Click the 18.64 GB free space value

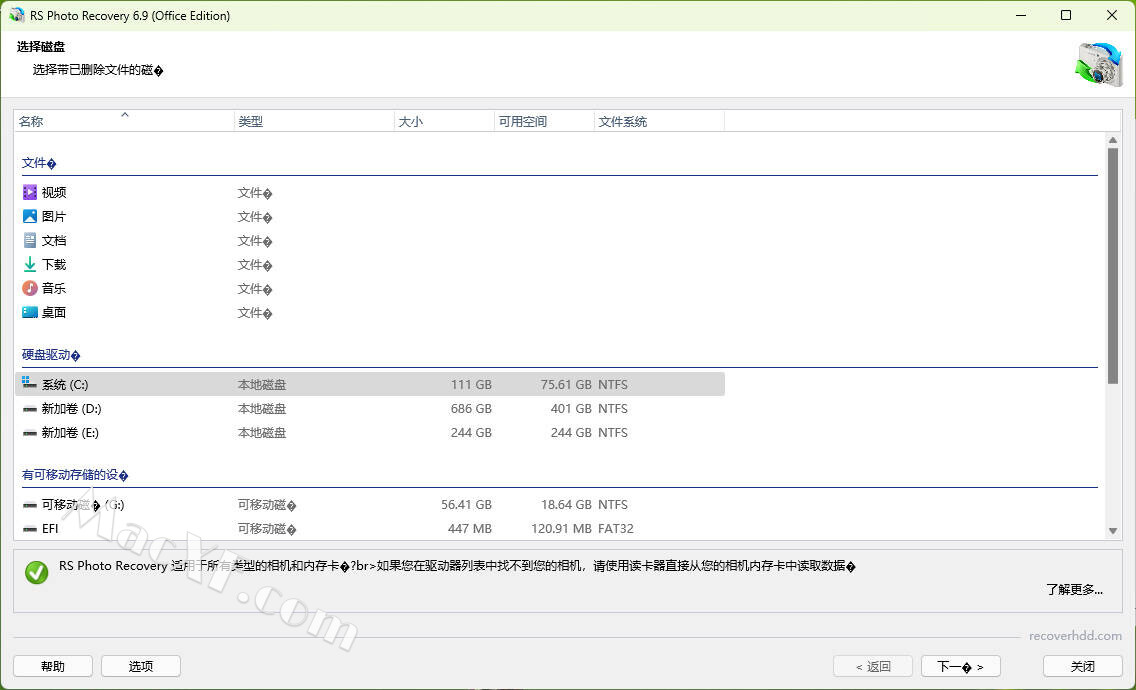coord(566,504)
